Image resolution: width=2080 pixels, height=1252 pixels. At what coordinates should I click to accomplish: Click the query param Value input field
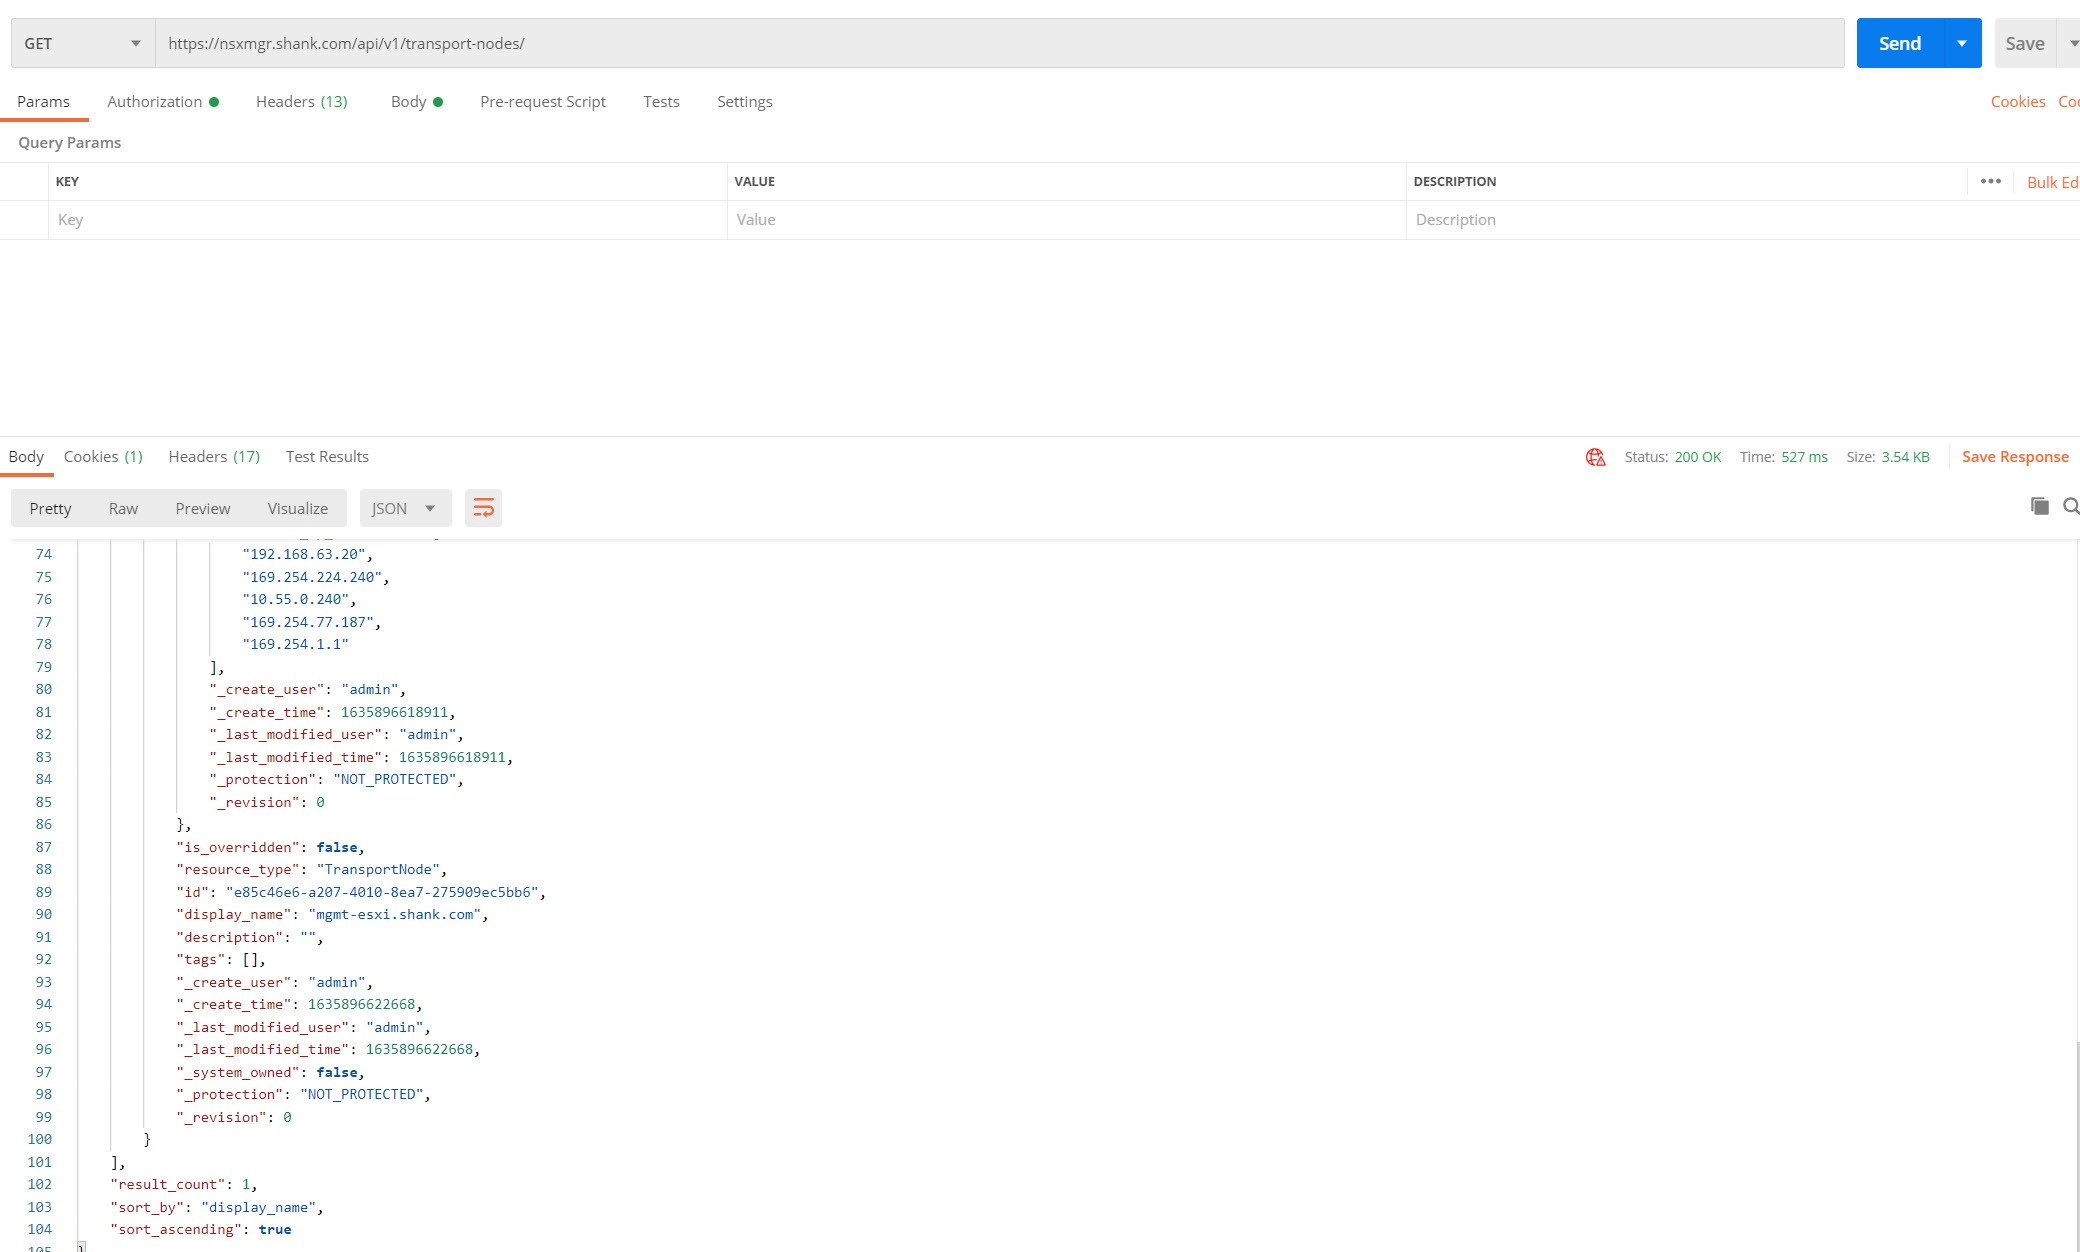[1066, 220]
